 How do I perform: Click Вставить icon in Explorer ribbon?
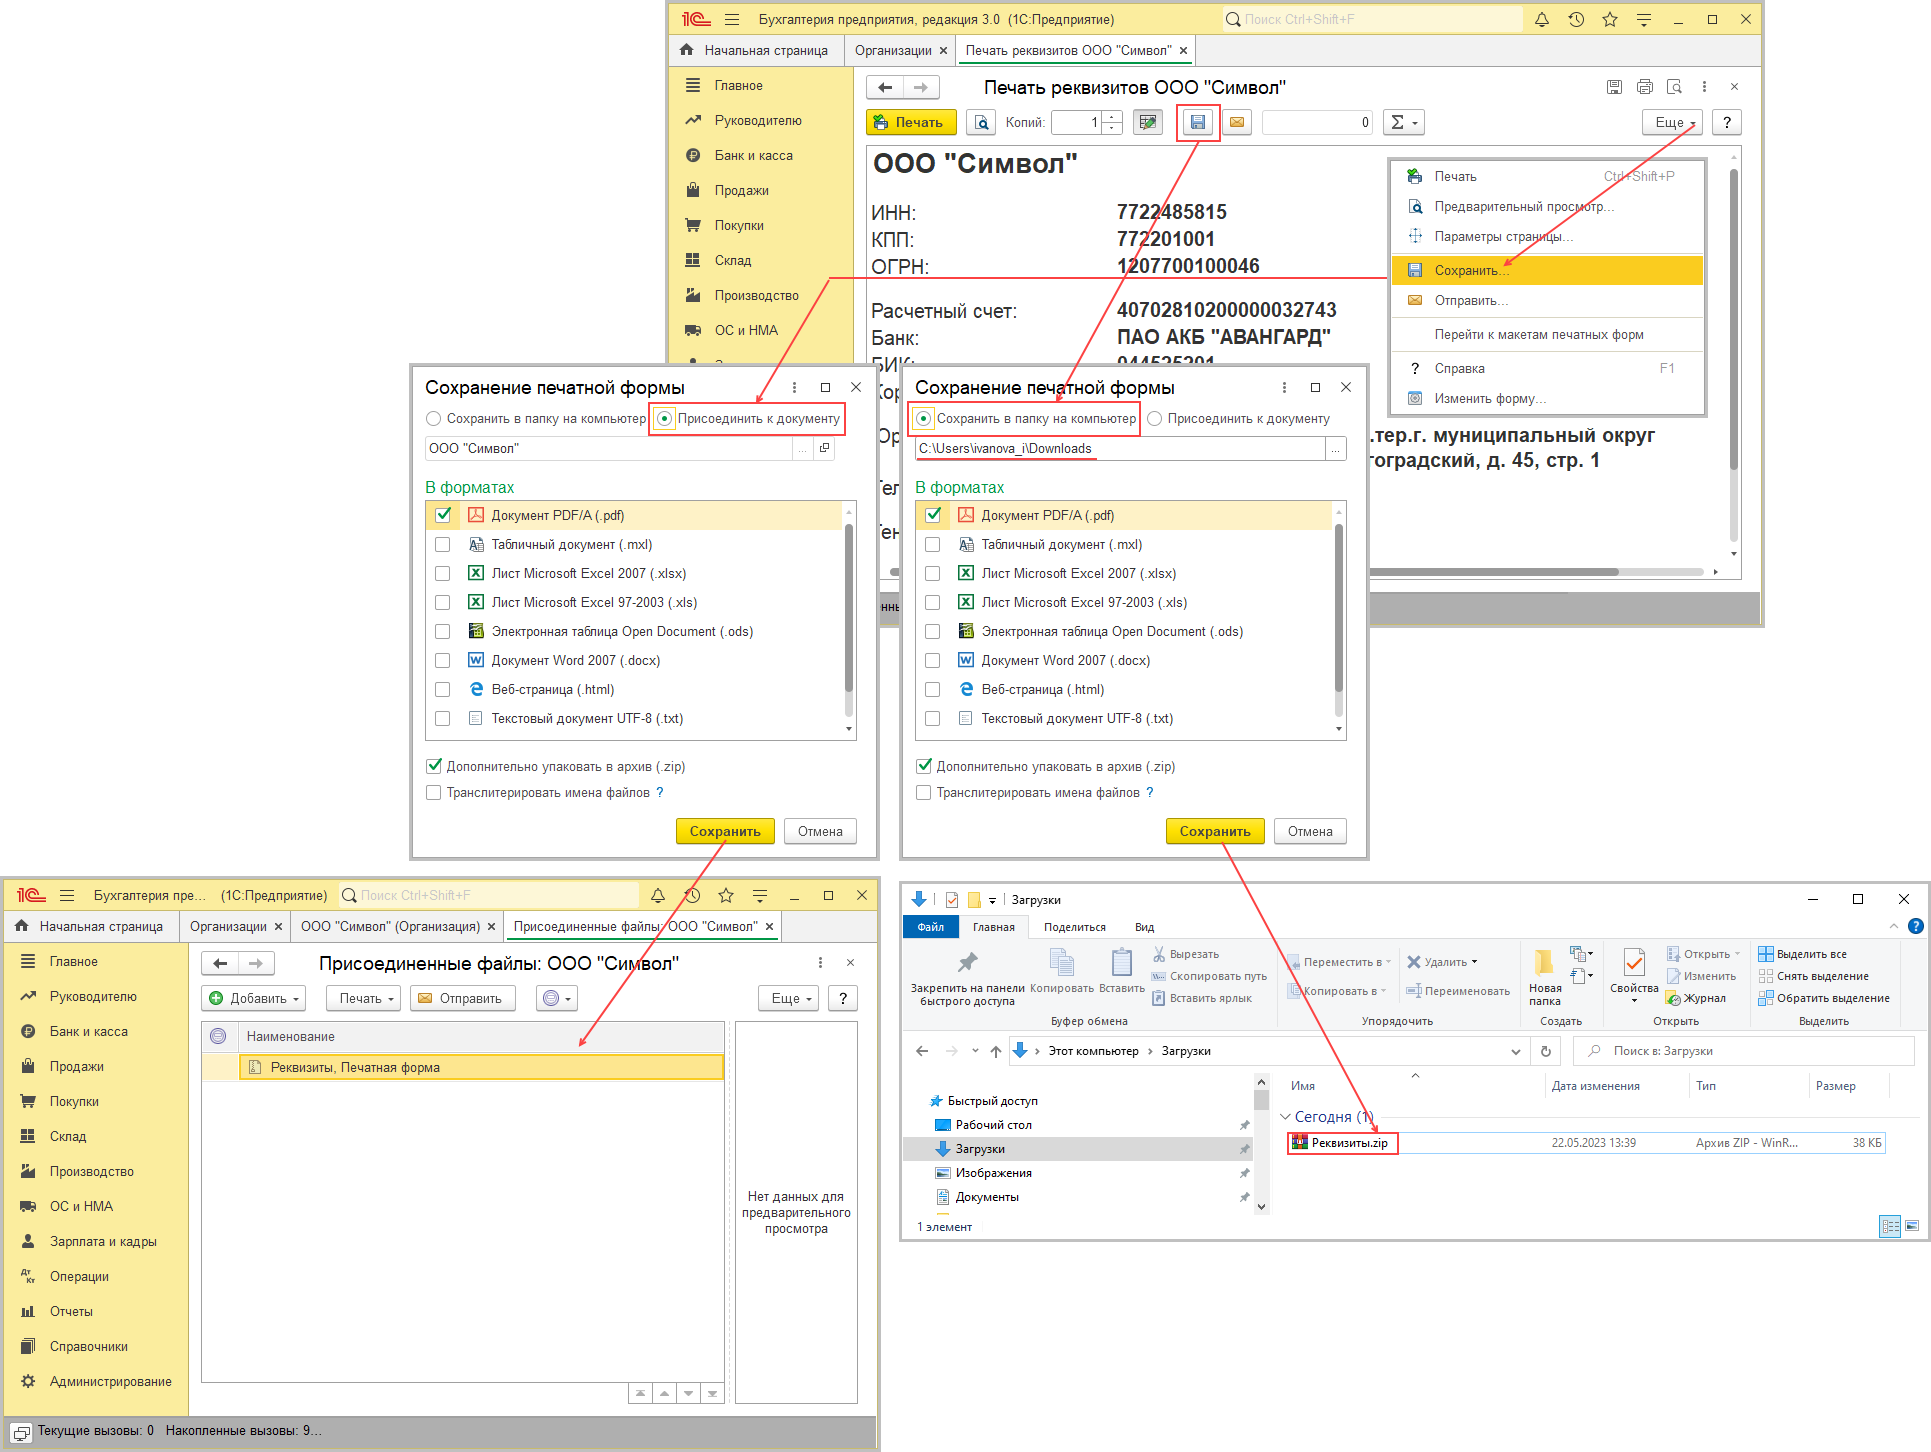1122,963
